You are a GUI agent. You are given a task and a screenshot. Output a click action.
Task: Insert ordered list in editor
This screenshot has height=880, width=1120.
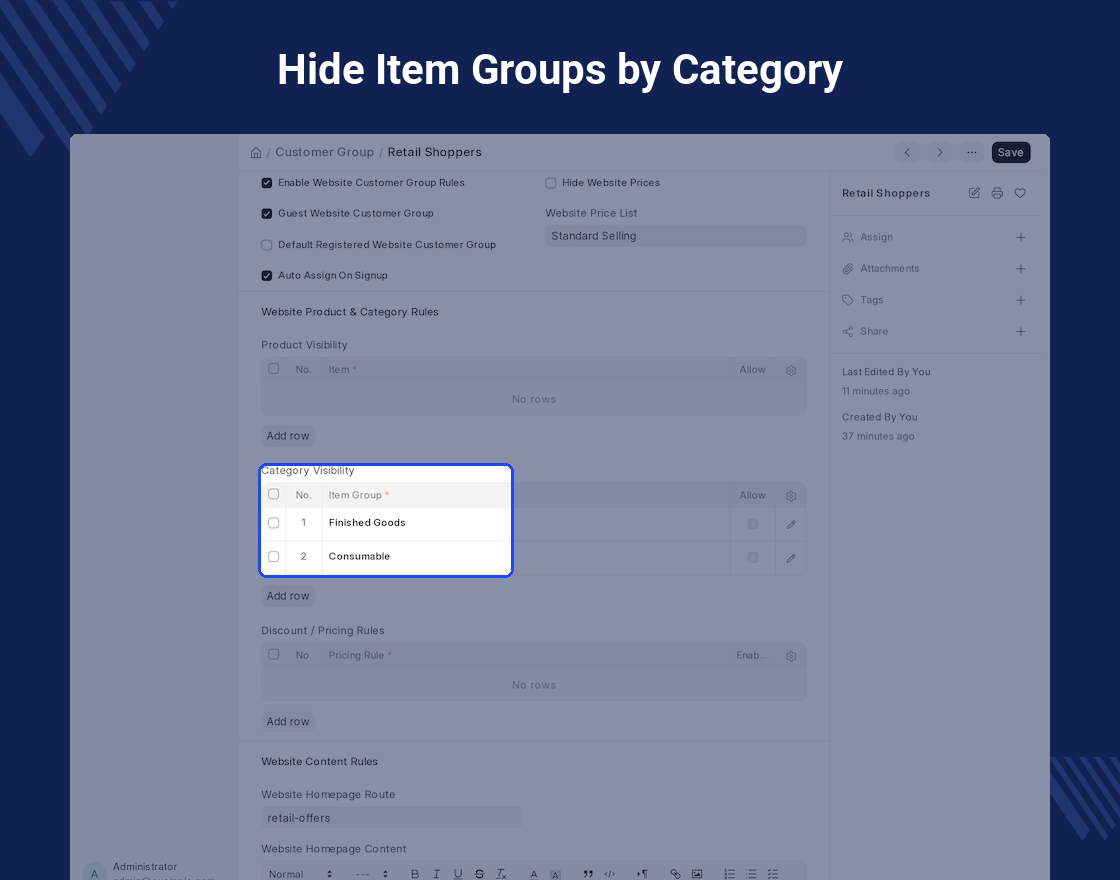point(729,874)
